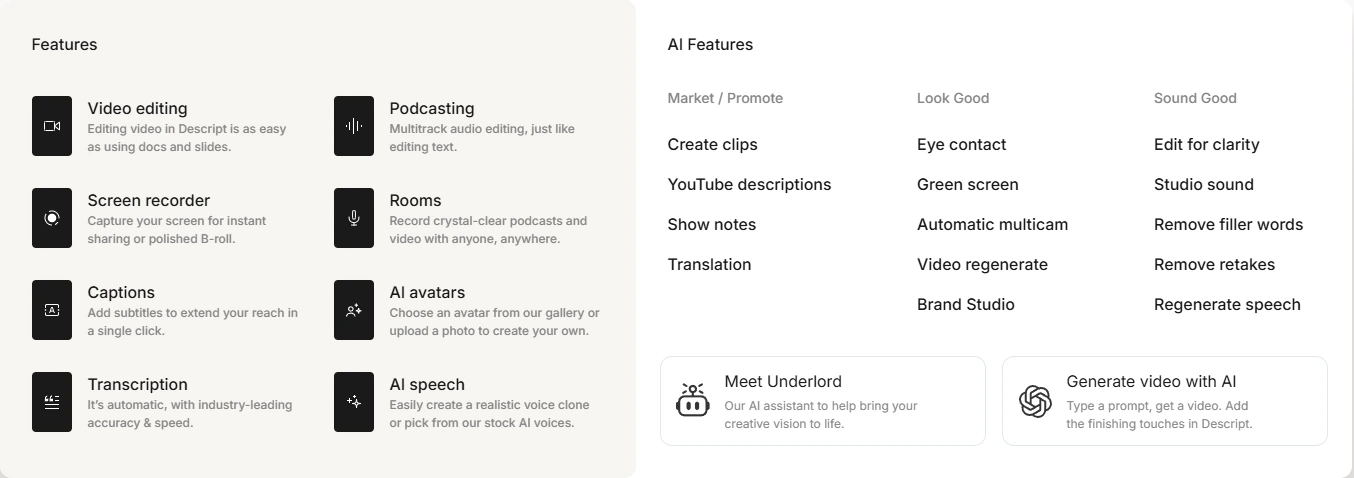Select the Screen recorder icon
Viewport: 1354px width, 478px height.
tap(52, 218)
